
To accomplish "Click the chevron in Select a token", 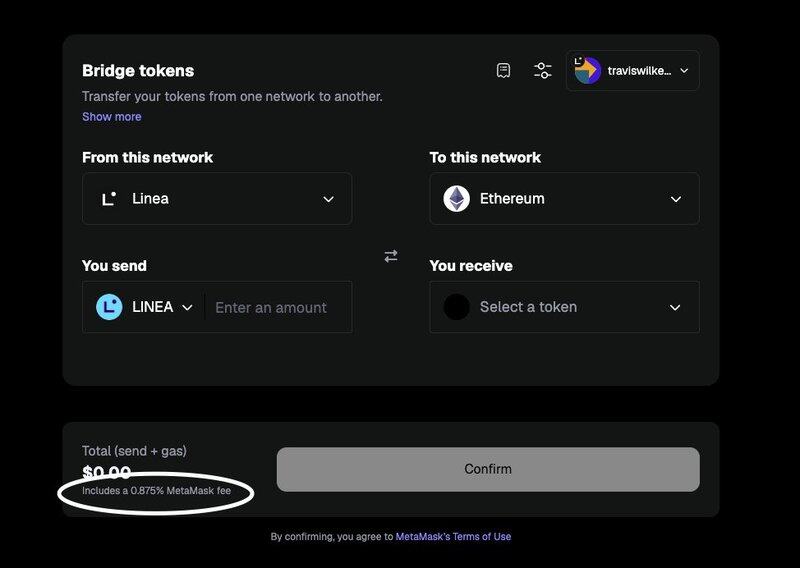I will point(675,307).
